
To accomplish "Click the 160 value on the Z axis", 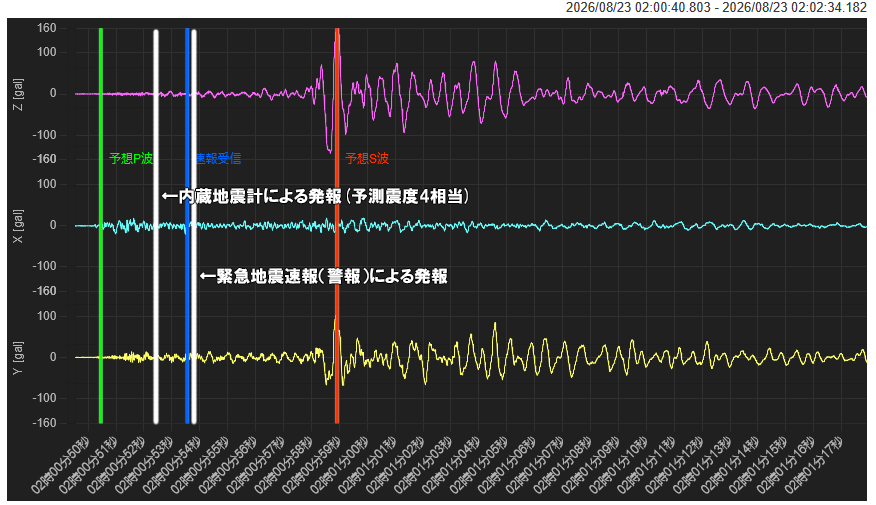I will point(47,28).
